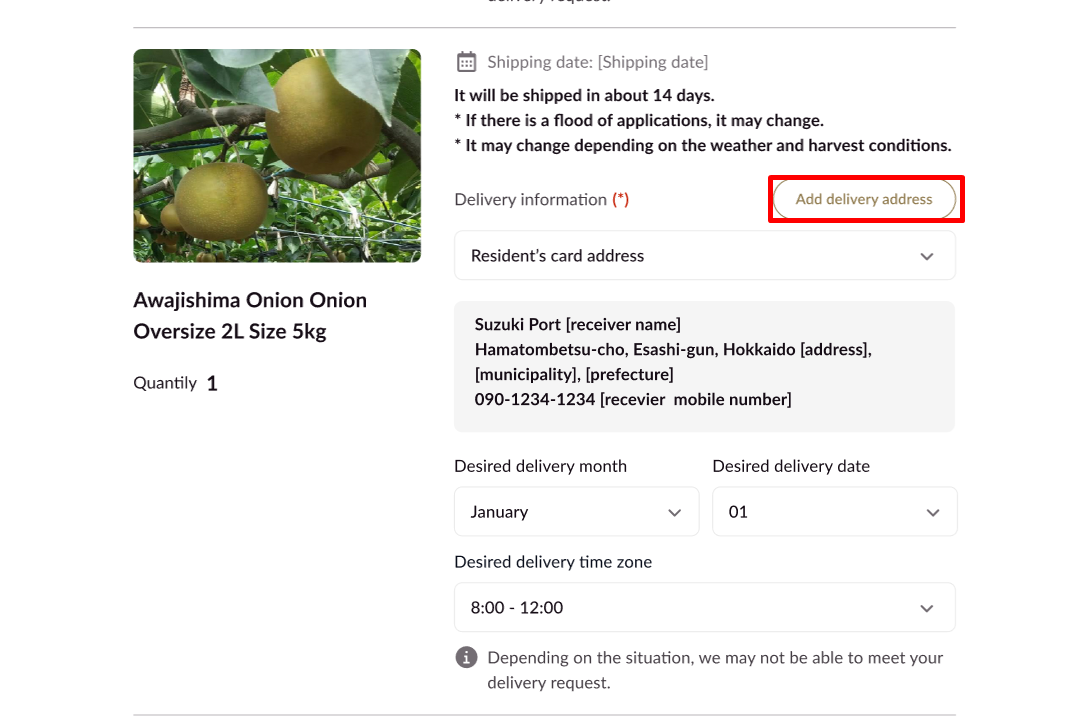Click the calendar icon beside Shipping date

click(466, 62)
